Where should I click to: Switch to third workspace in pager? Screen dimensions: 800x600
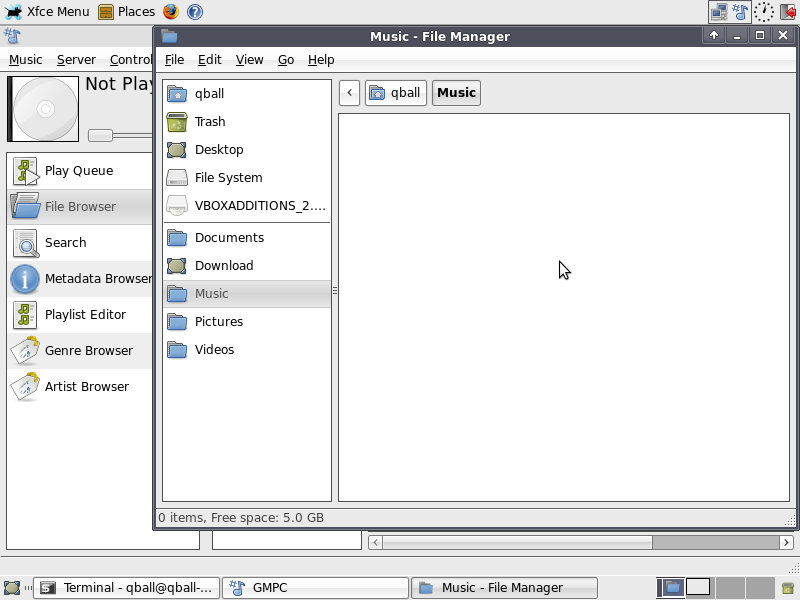(x=731, y=588)
